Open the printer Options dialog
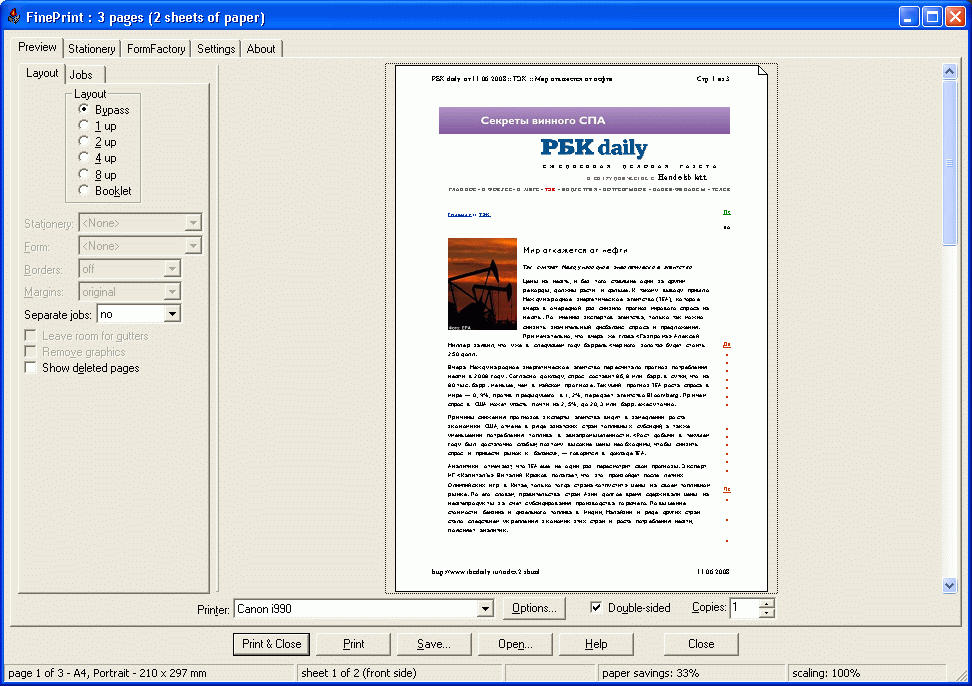The width and height of the screenshot is (972, 686). point(536,608)
